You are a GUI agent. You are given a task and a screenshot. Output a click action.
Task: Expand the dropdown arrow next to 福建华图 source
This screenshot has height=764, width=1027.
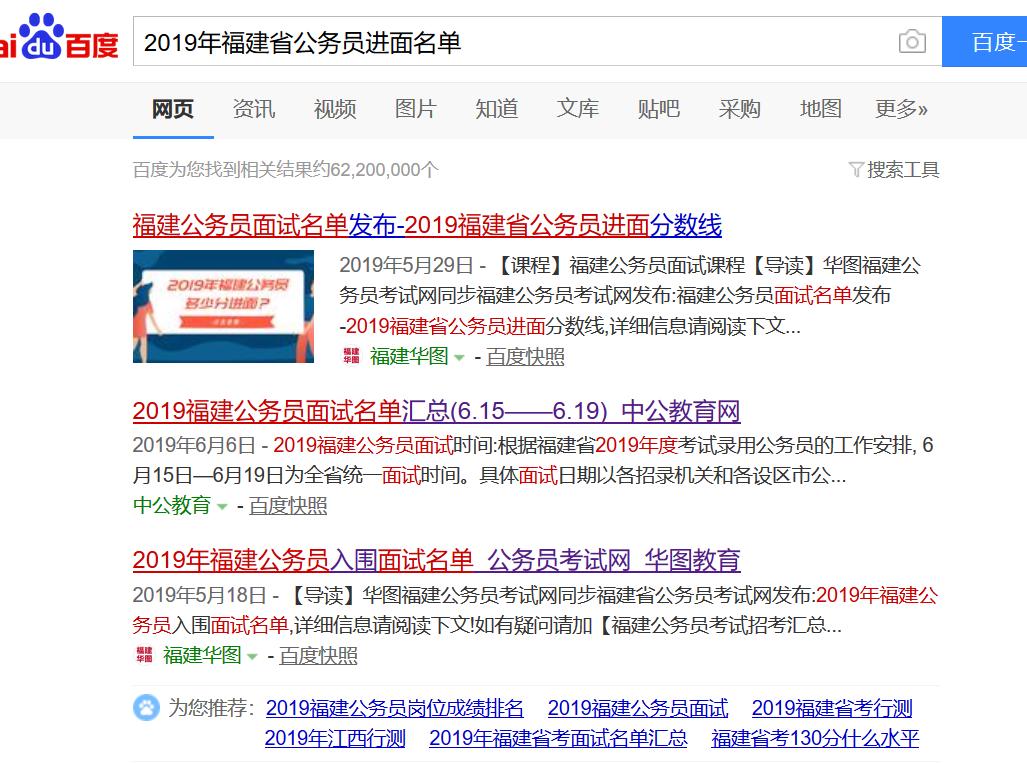point(457,356)
